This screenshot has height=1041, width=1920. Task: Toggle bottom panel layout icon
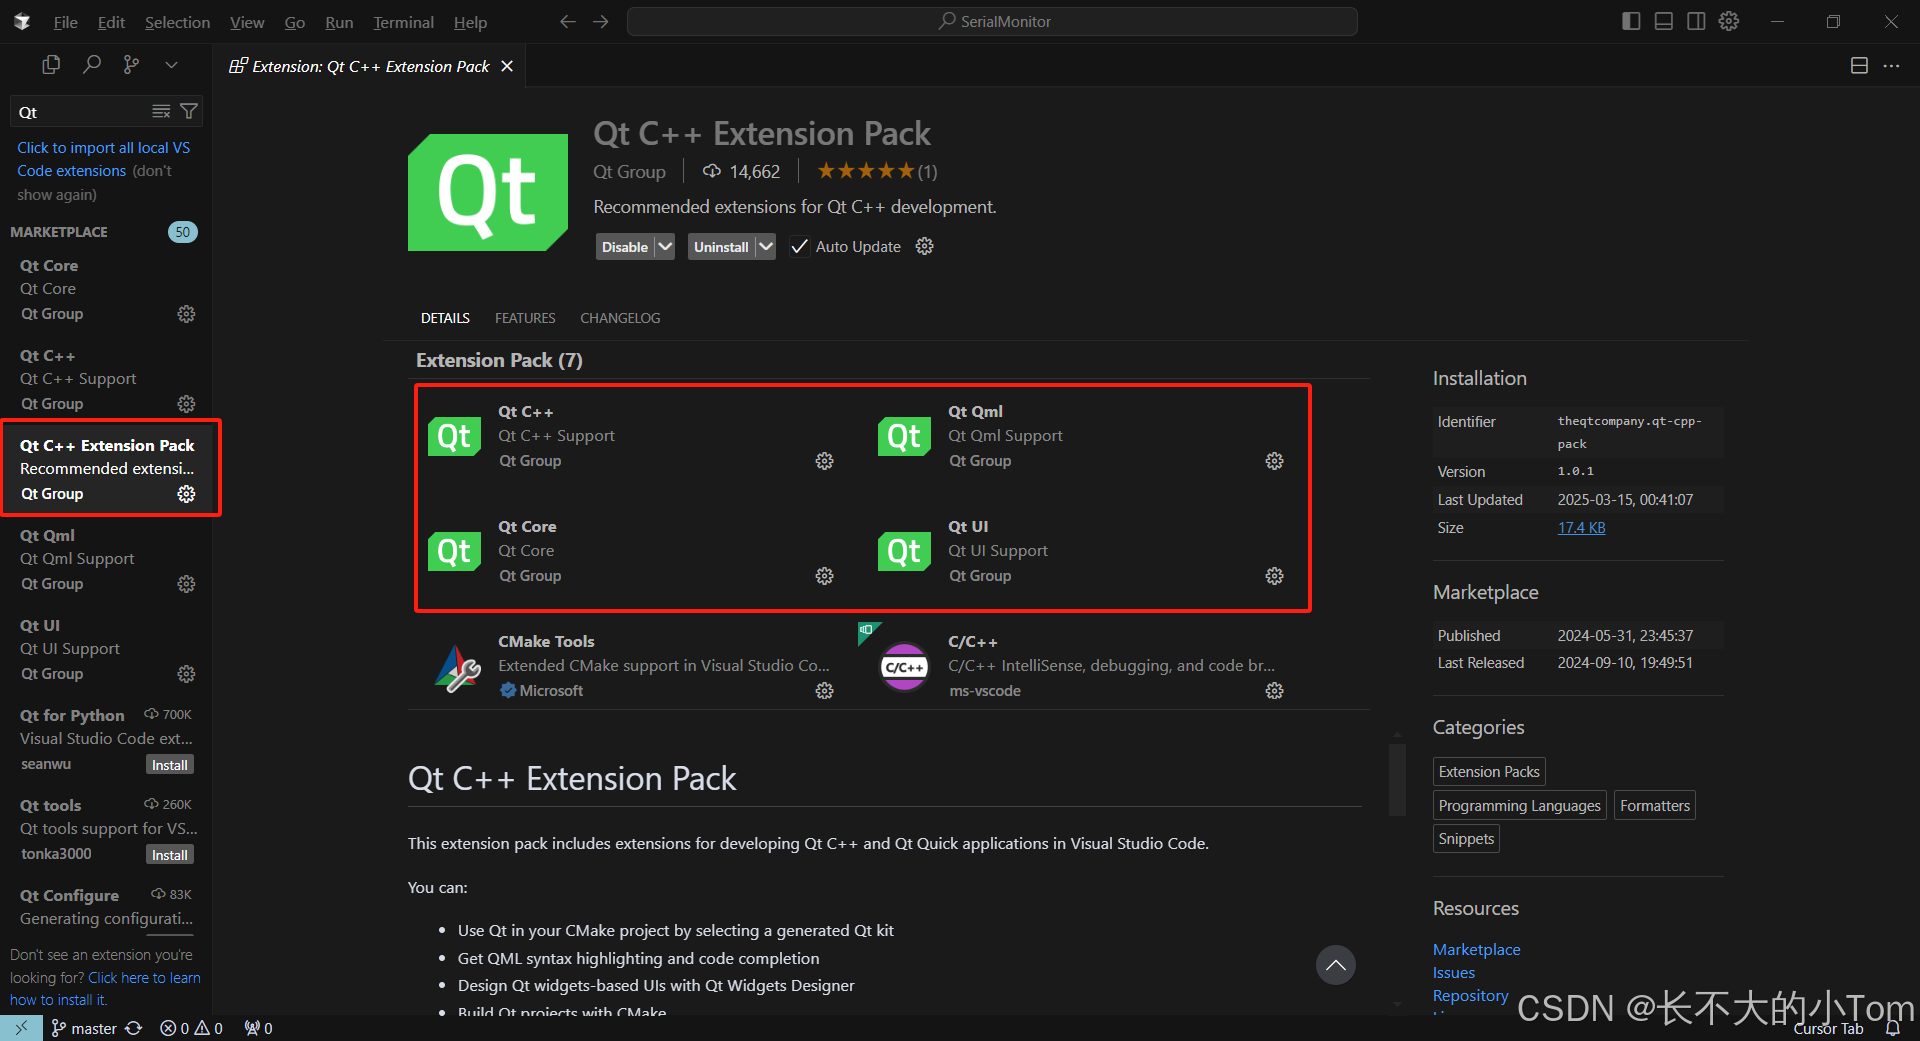point(1664,21)
